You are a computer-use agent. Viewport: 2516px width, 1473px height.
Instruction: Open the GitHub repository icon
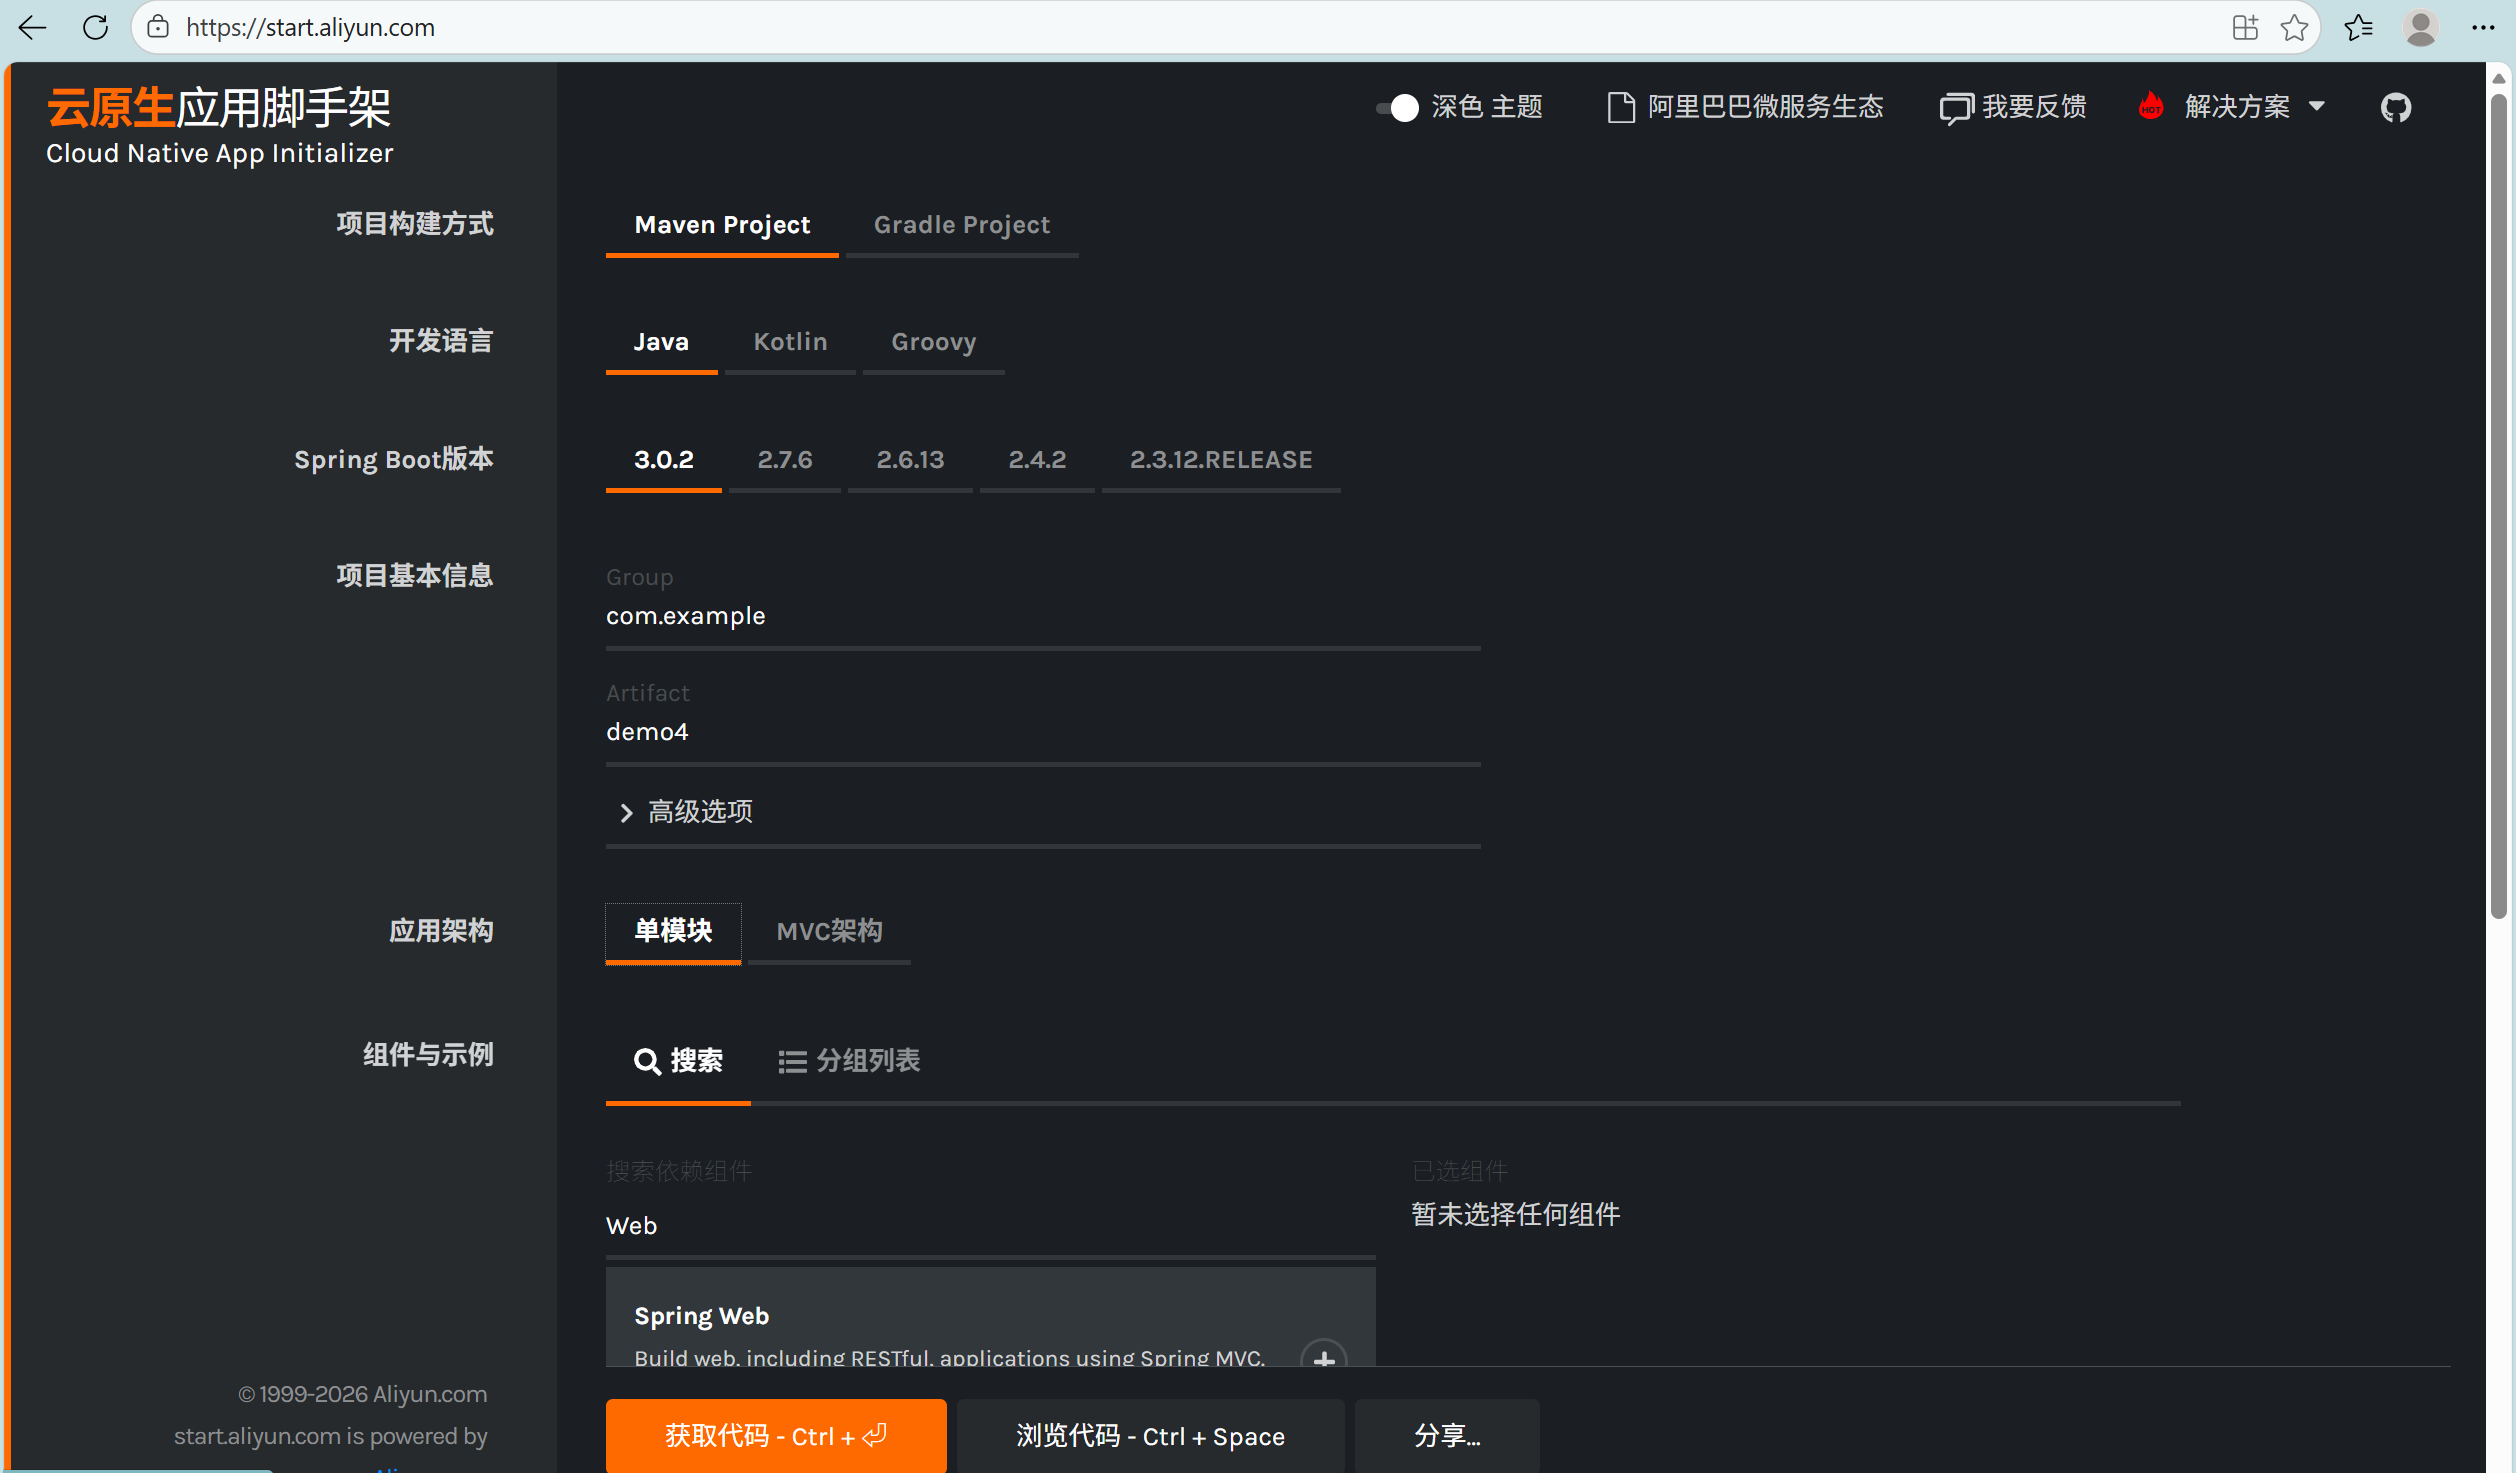[2395, 107]
